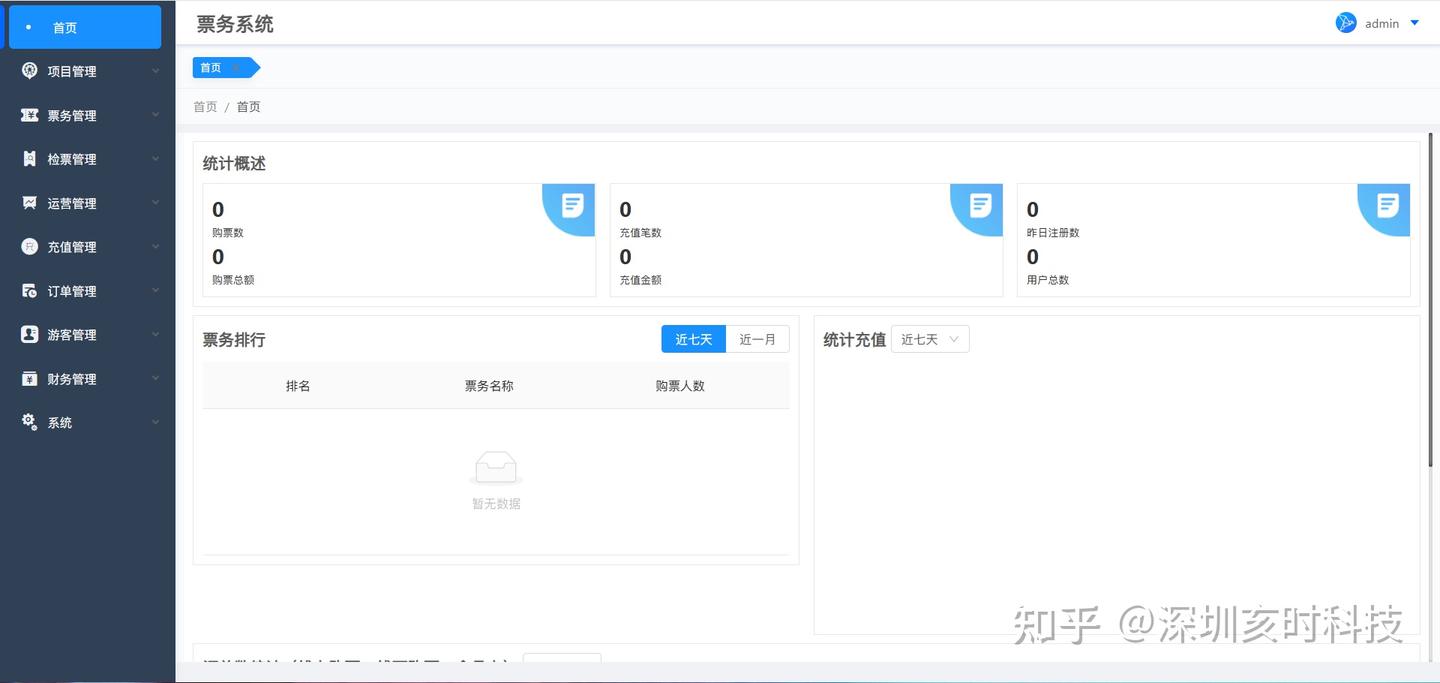This screenshot has height=683, width=1440.
Task: Click the 系统 gears icon
Action: point(30,422)
